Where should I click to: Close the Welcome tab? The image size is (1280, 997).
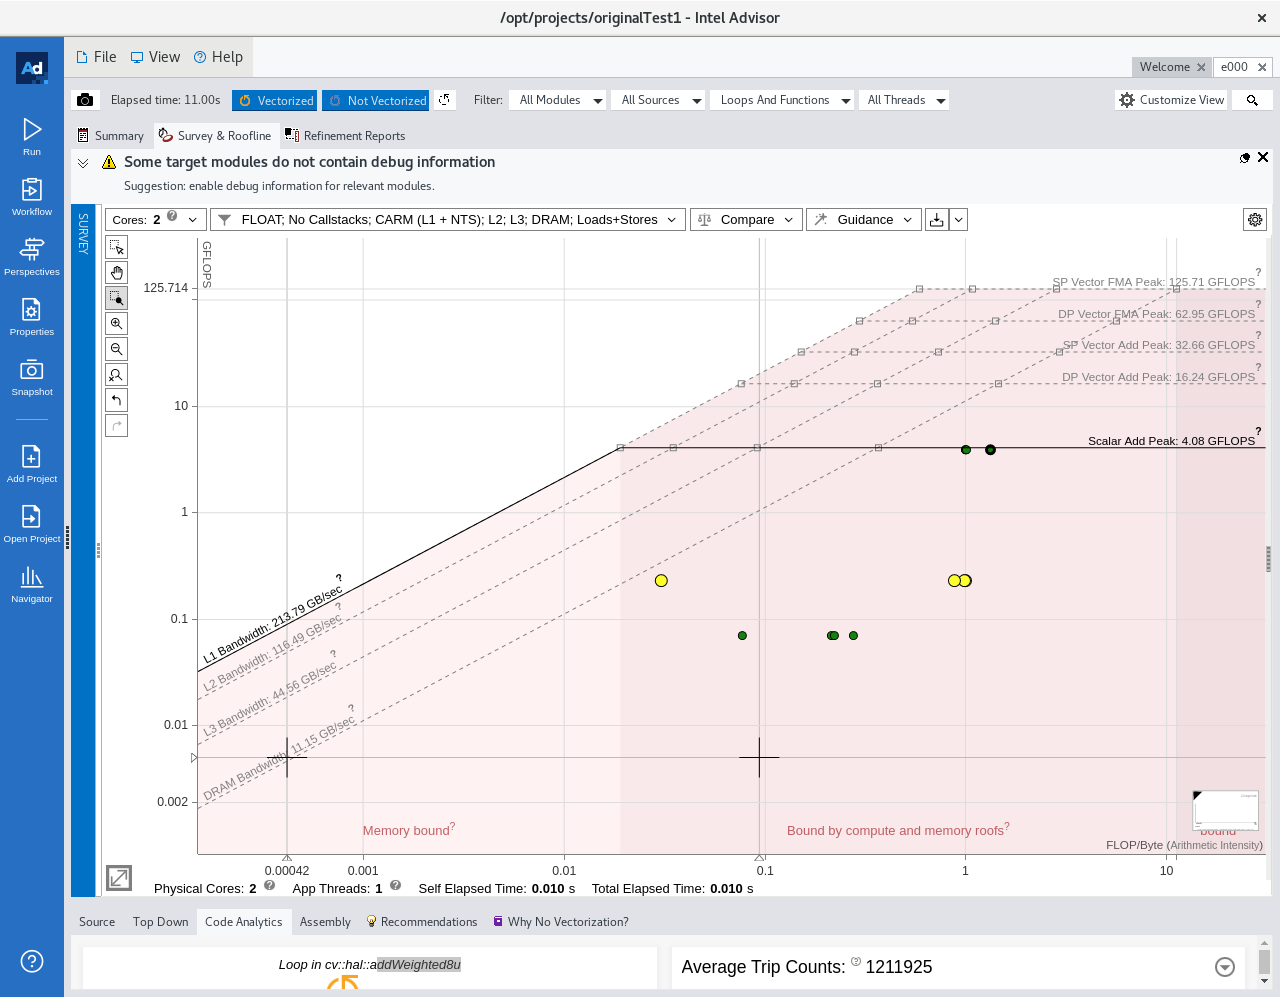[1201, 67]
